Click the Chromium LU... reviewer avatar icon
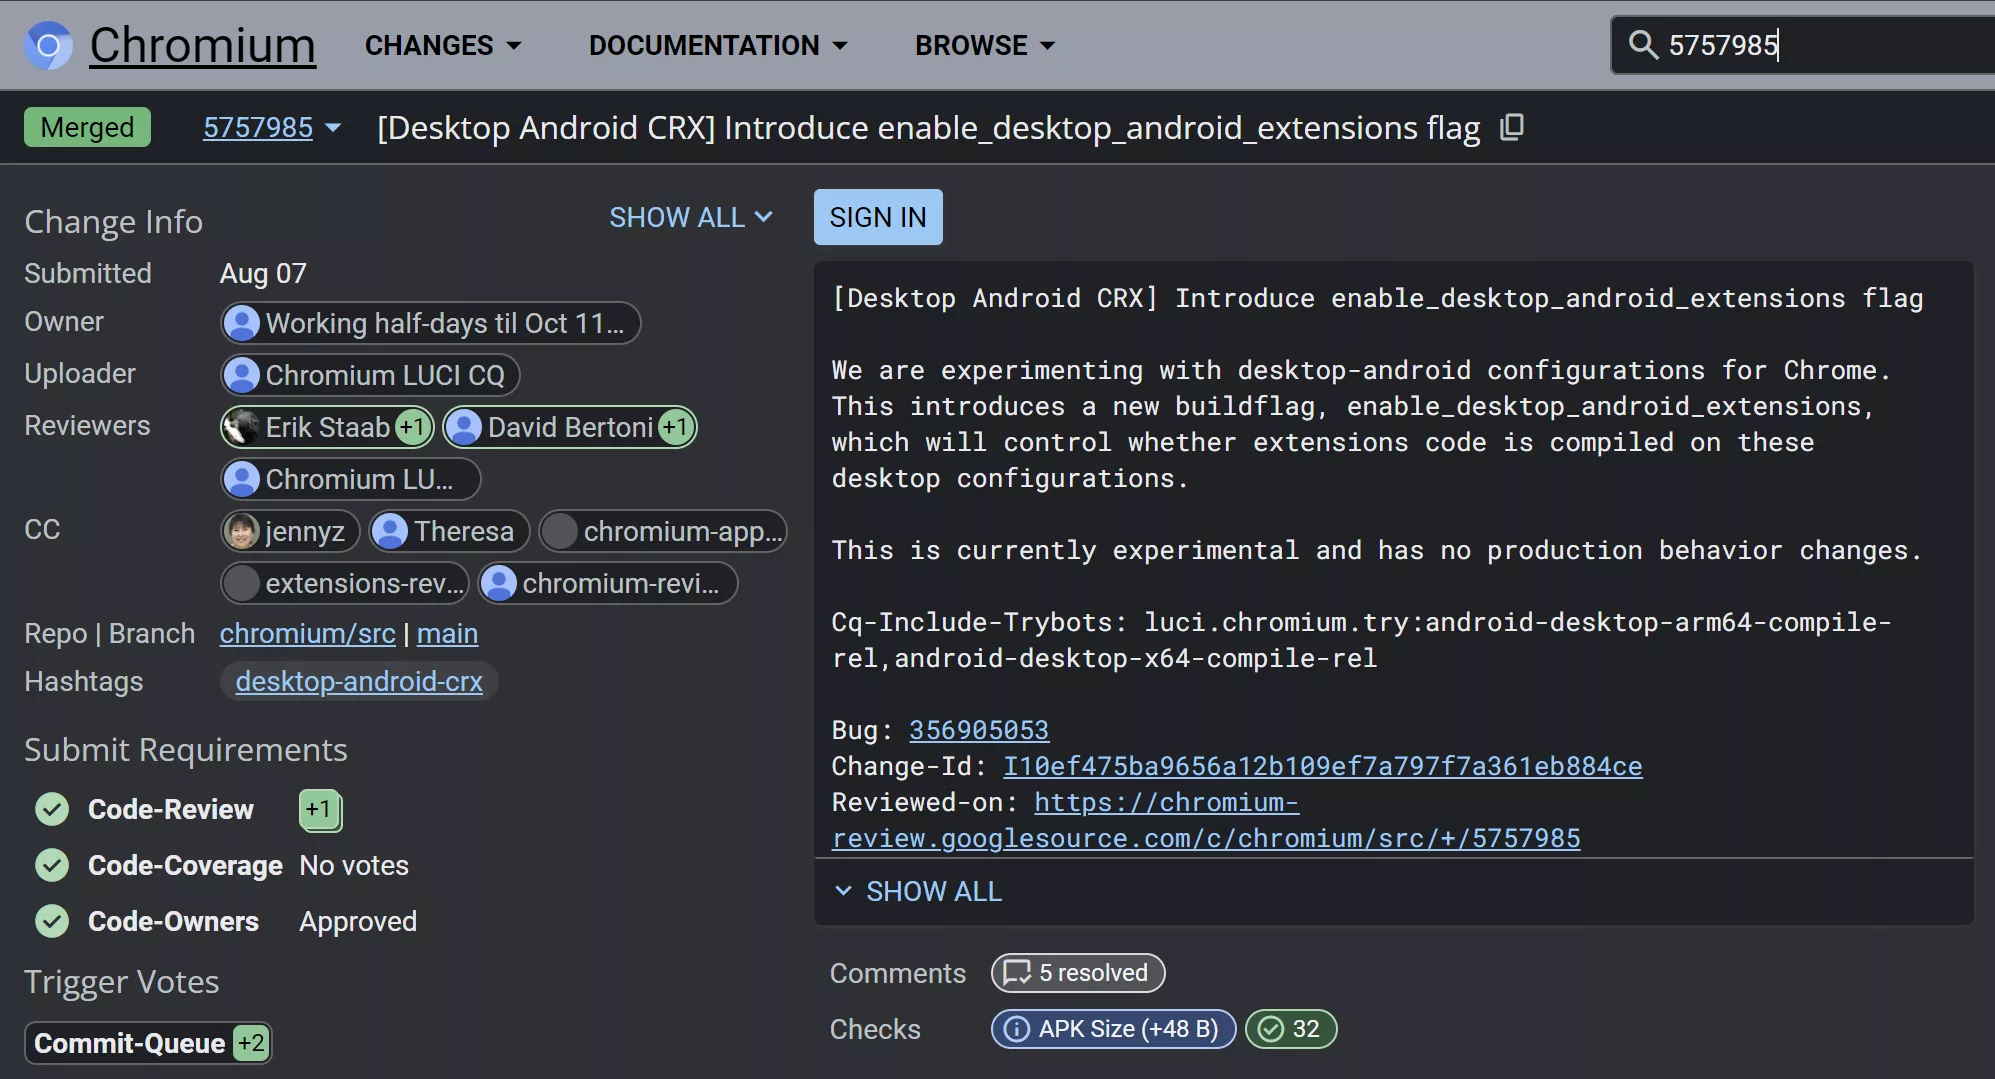This screenshot has height=1079, width=1995. point(241,479)
